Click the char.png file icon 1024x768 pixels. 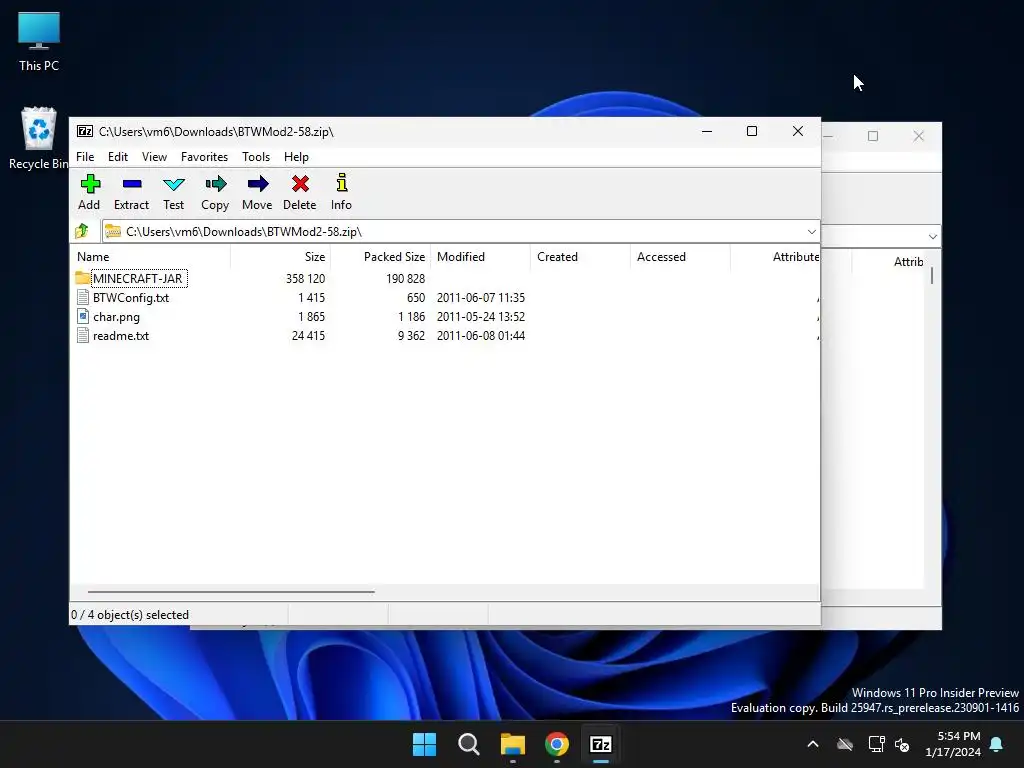pyautogui.click(x=83, y=317)
